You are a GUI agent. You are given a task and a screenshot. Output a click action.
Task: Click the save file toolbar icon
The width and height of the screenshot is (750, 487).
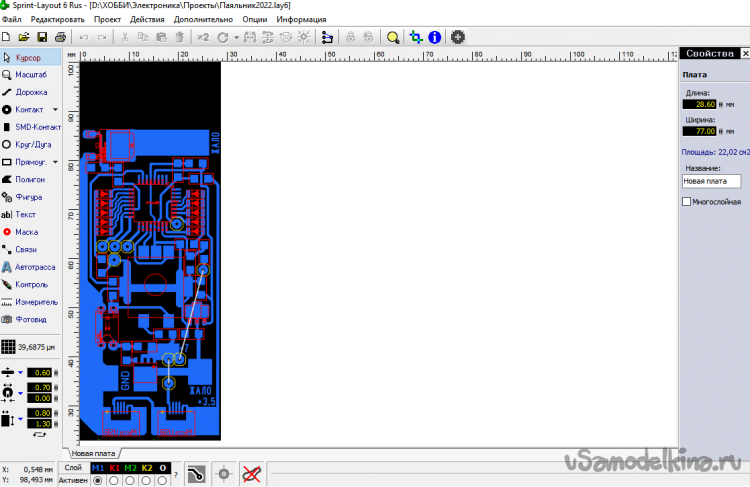click(42, 37)
